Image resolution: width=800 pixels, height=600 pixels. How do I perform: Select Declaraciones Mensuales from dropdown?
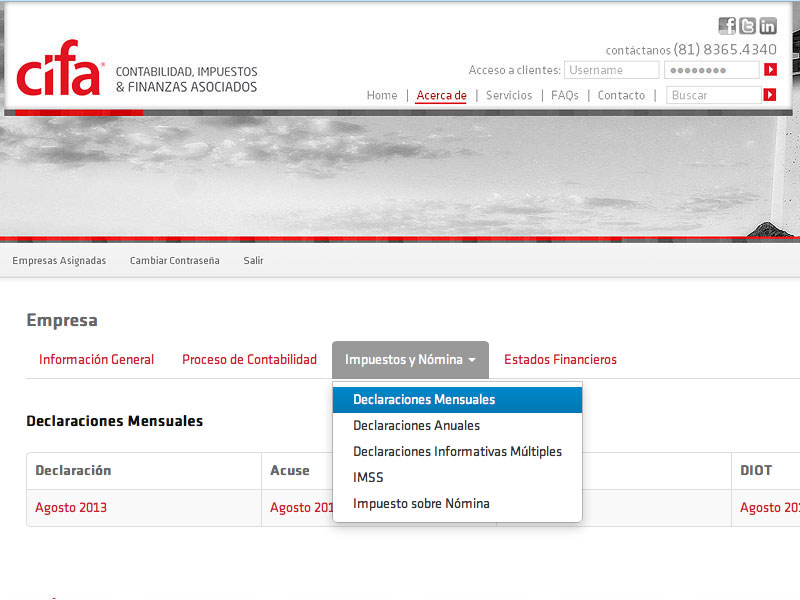tap(424, 400)
